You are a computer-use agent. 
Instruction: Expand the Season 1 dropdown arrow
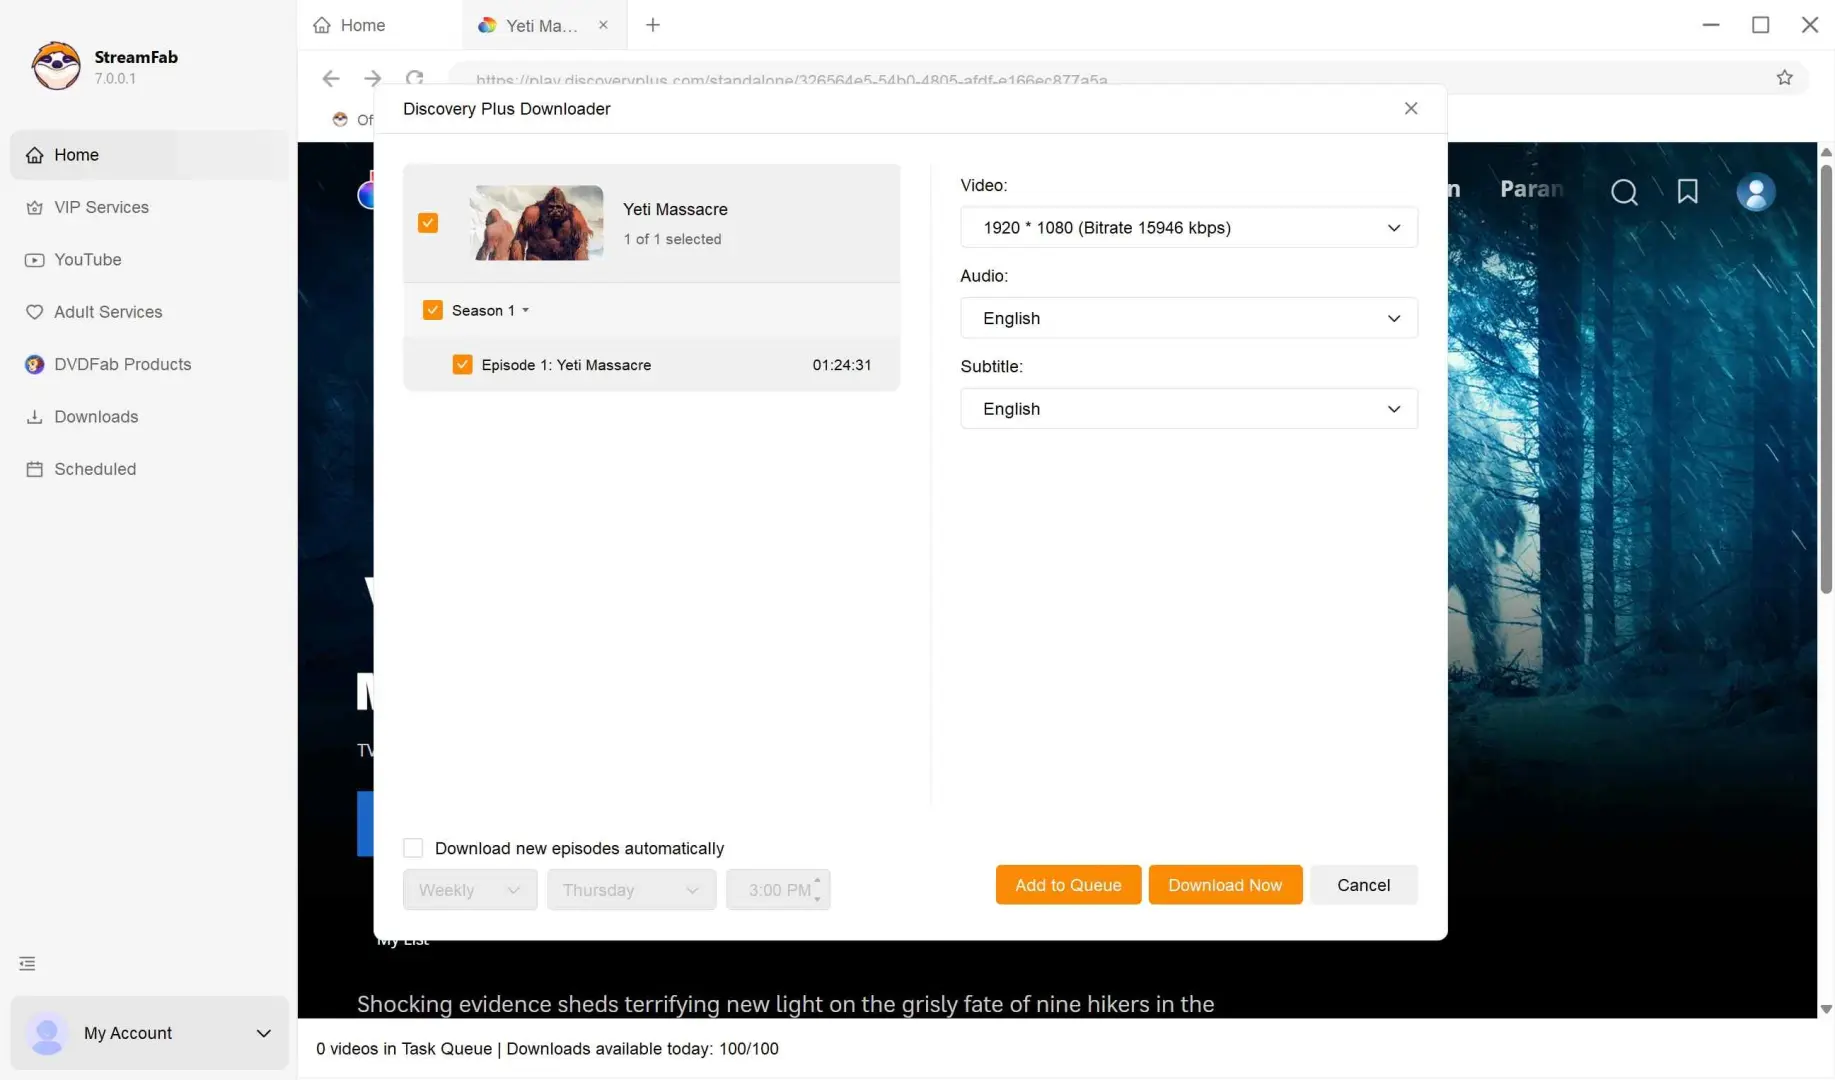(x=526, y=311)
